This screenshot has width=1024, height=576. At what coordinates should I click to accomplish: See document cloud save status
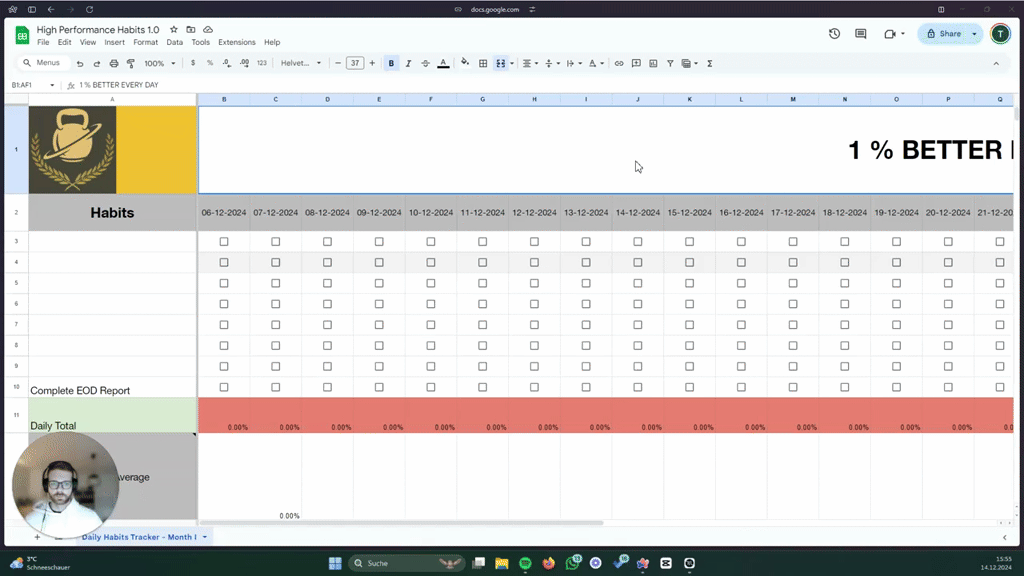point(208,29)
